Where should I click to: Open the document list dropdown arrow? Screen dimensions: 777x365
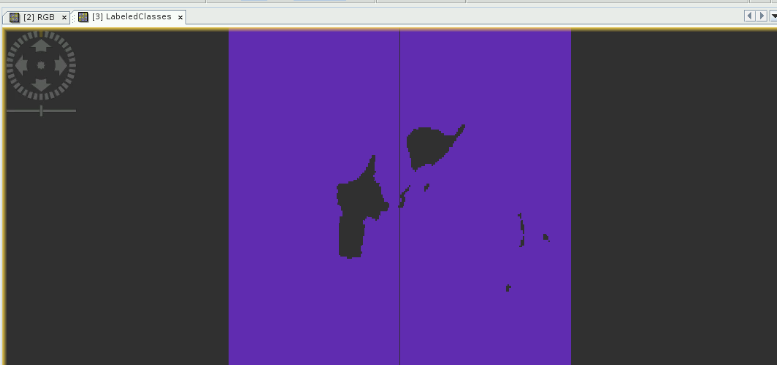[774, 16]
